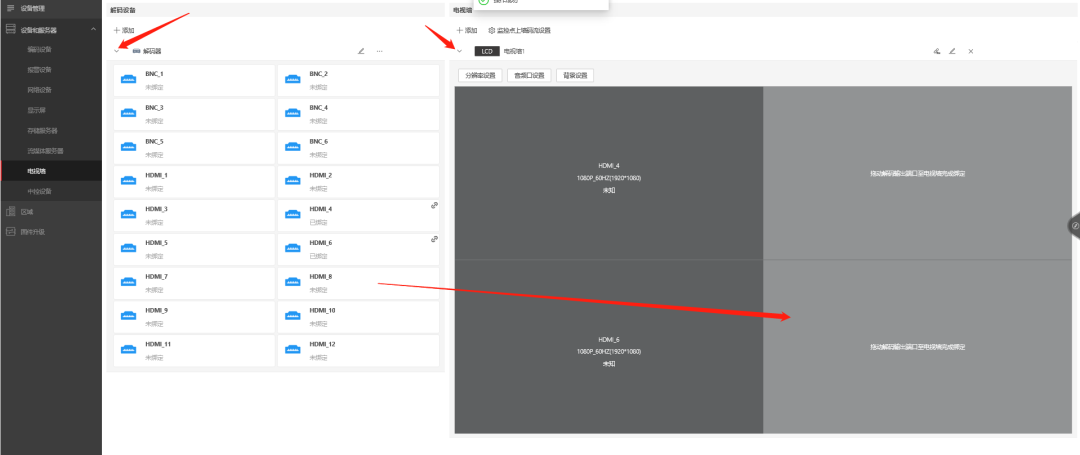Click the edit pencil icon for 解码器

361,51
